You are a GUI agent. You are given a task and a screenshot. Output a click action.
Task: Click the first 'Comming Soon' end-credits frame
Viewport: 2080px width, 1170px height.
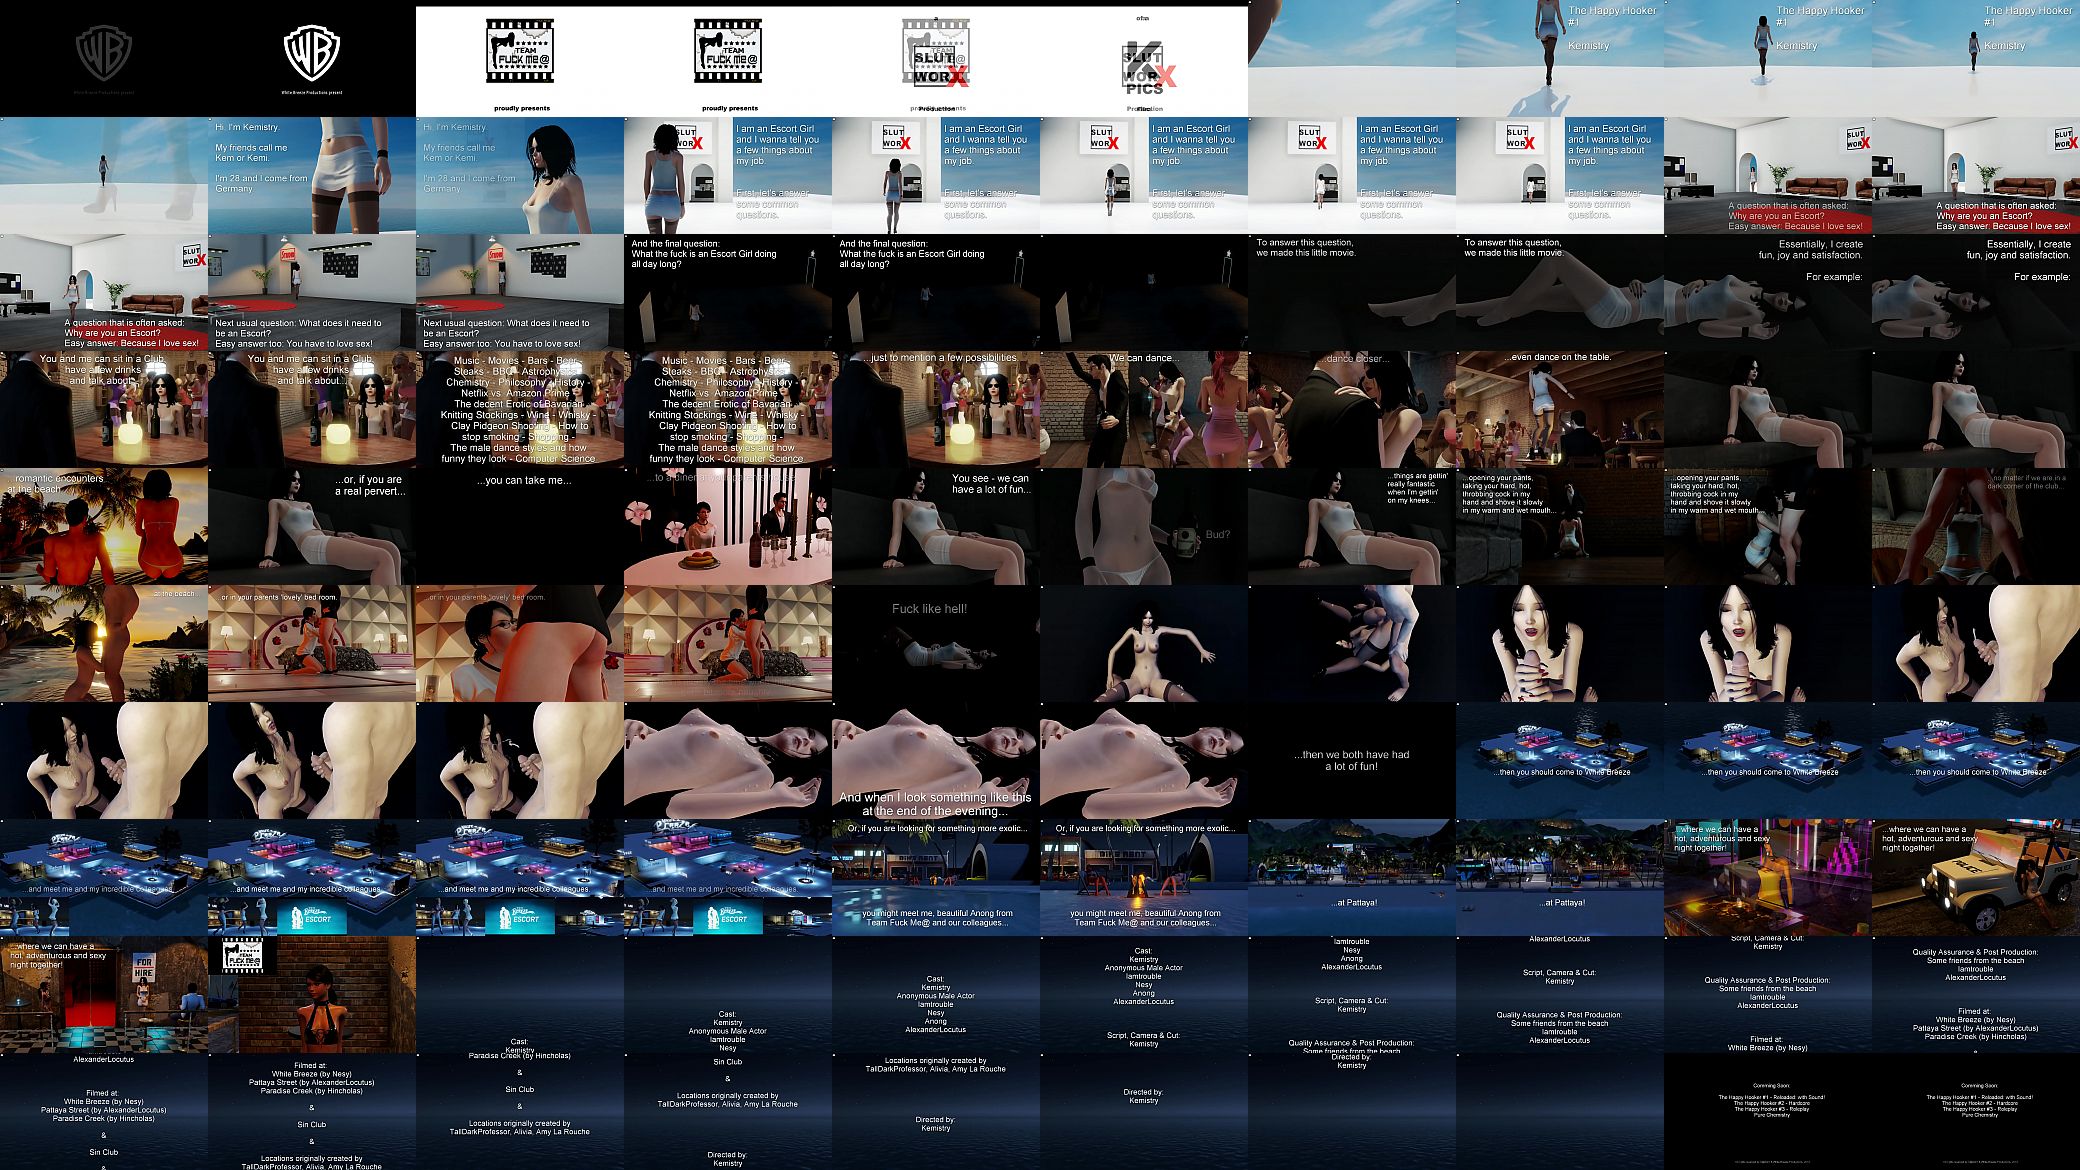(1768, 1111)
